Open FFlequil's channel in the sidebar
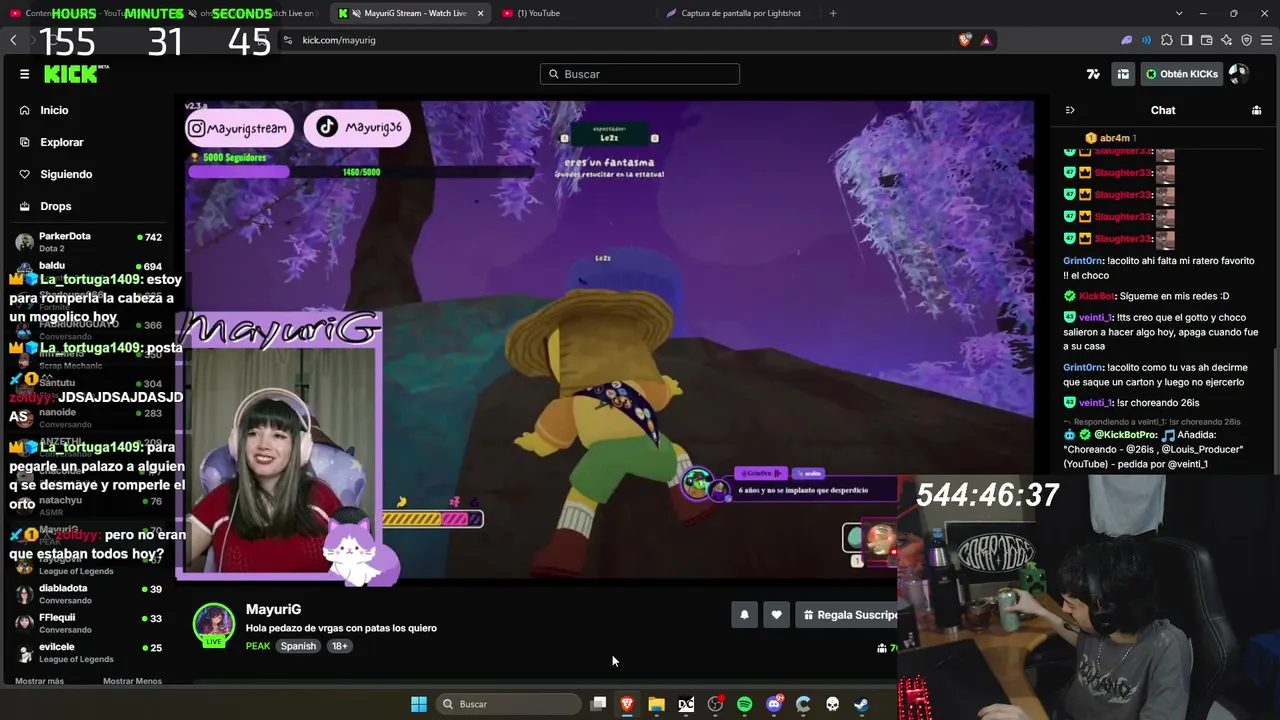 tap(88, 623)
